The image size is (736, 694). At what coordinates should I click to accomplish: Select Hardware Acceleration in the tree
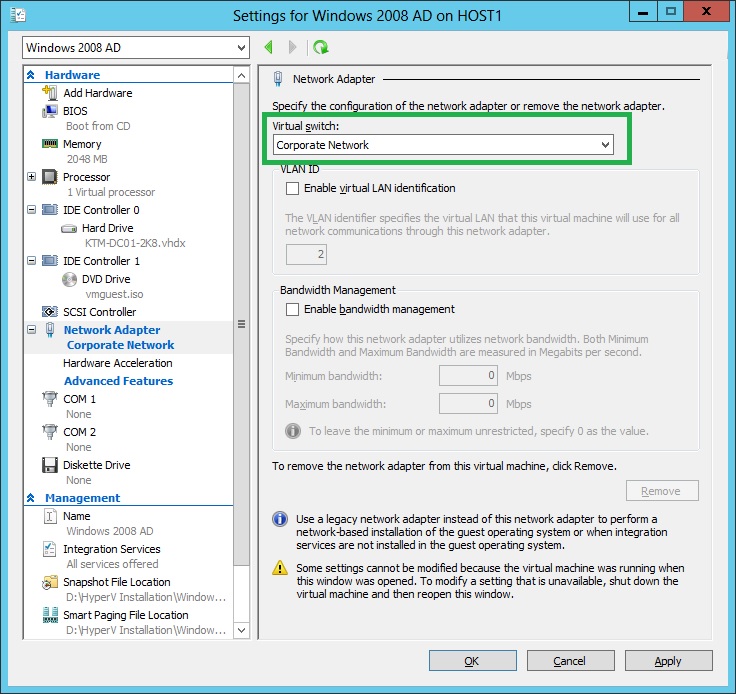117,363
